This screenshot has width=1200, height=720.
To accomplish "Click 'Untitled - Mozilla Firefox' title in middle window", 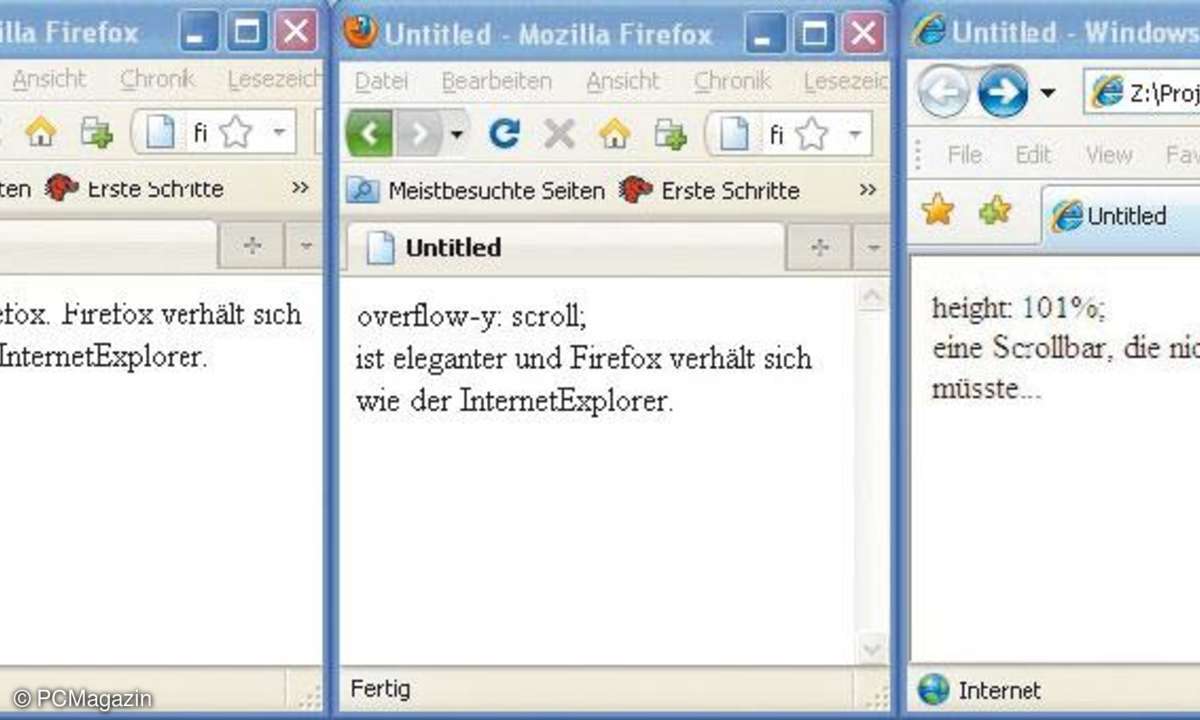I will pyautogui.click(x=549, y=34).
